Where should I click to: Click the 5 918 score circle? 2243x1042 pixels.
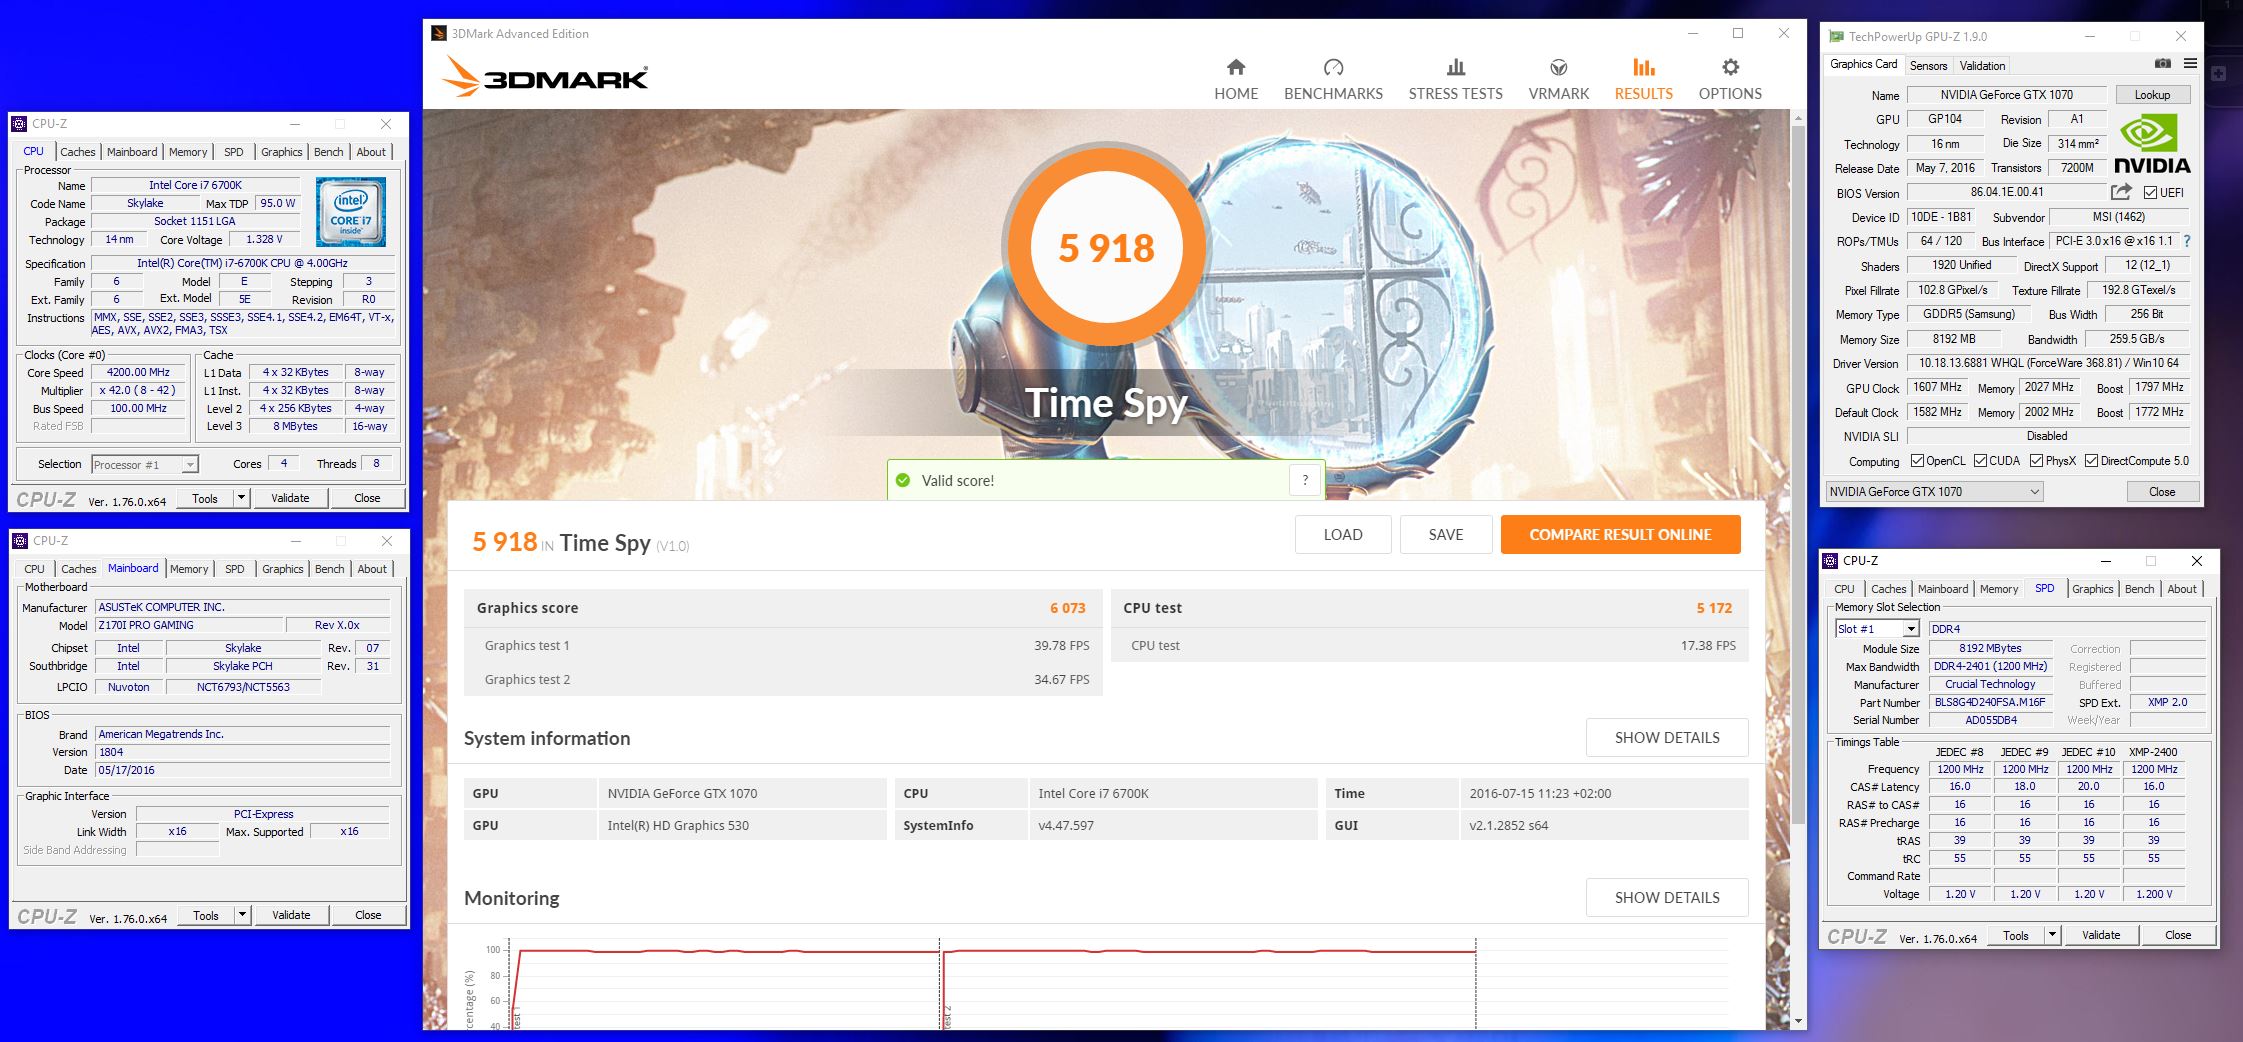point(1106,247)
